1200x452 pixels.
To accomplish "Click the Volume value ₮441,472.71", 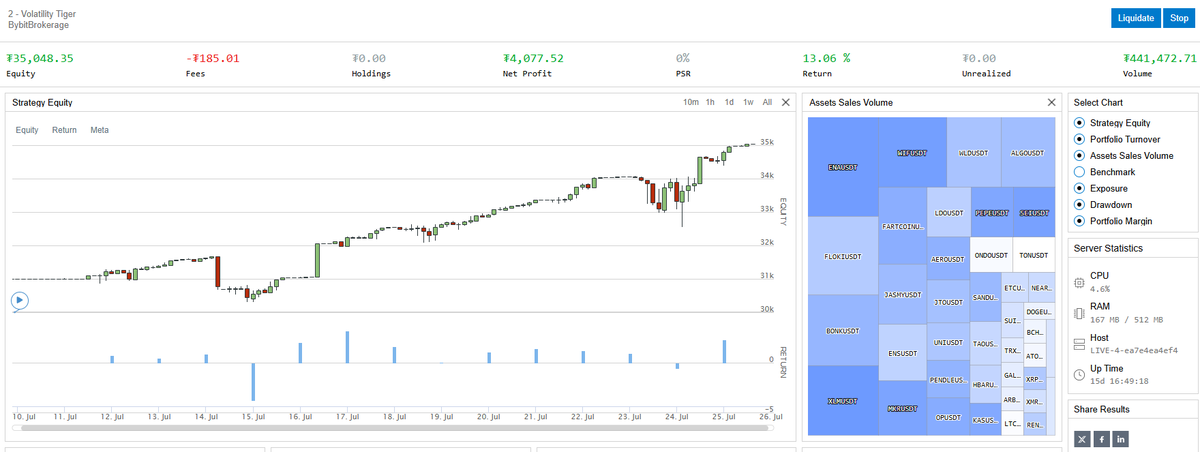I will 1159,58.
